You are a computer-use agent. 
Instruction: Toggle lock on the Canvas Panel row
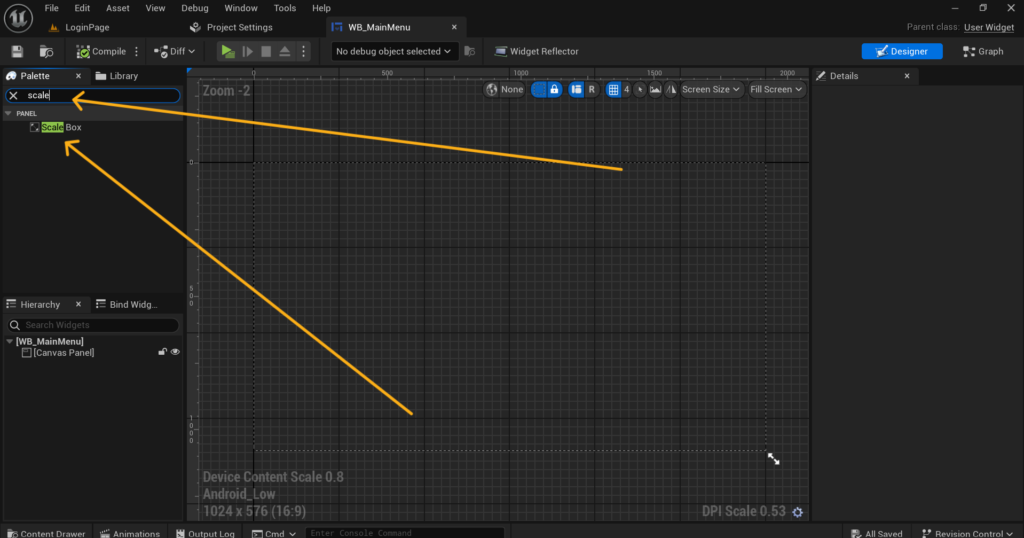click(162, 352)
